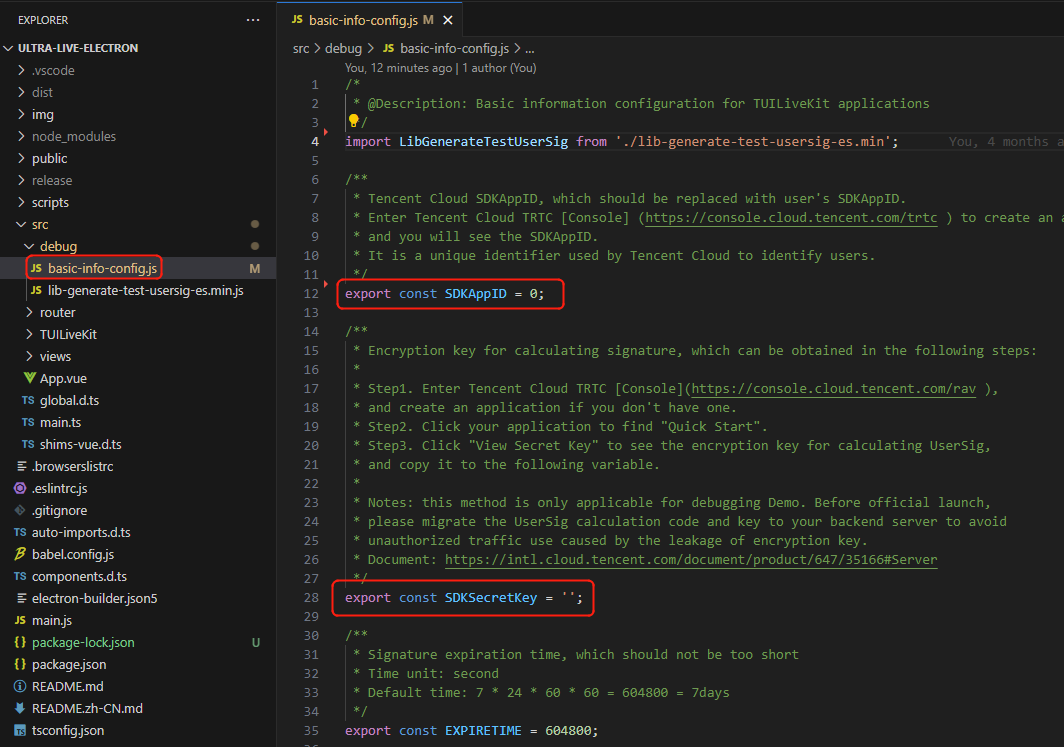
Task: Open the README.md file
Action: (67, 686)
